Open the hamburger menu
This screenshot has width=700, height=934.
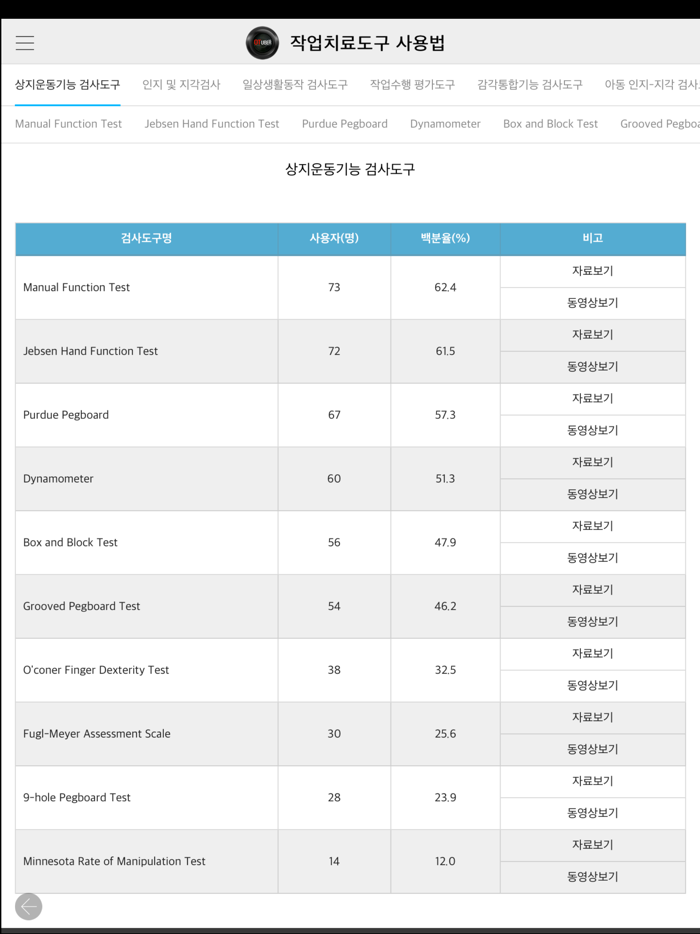(24, 43)
